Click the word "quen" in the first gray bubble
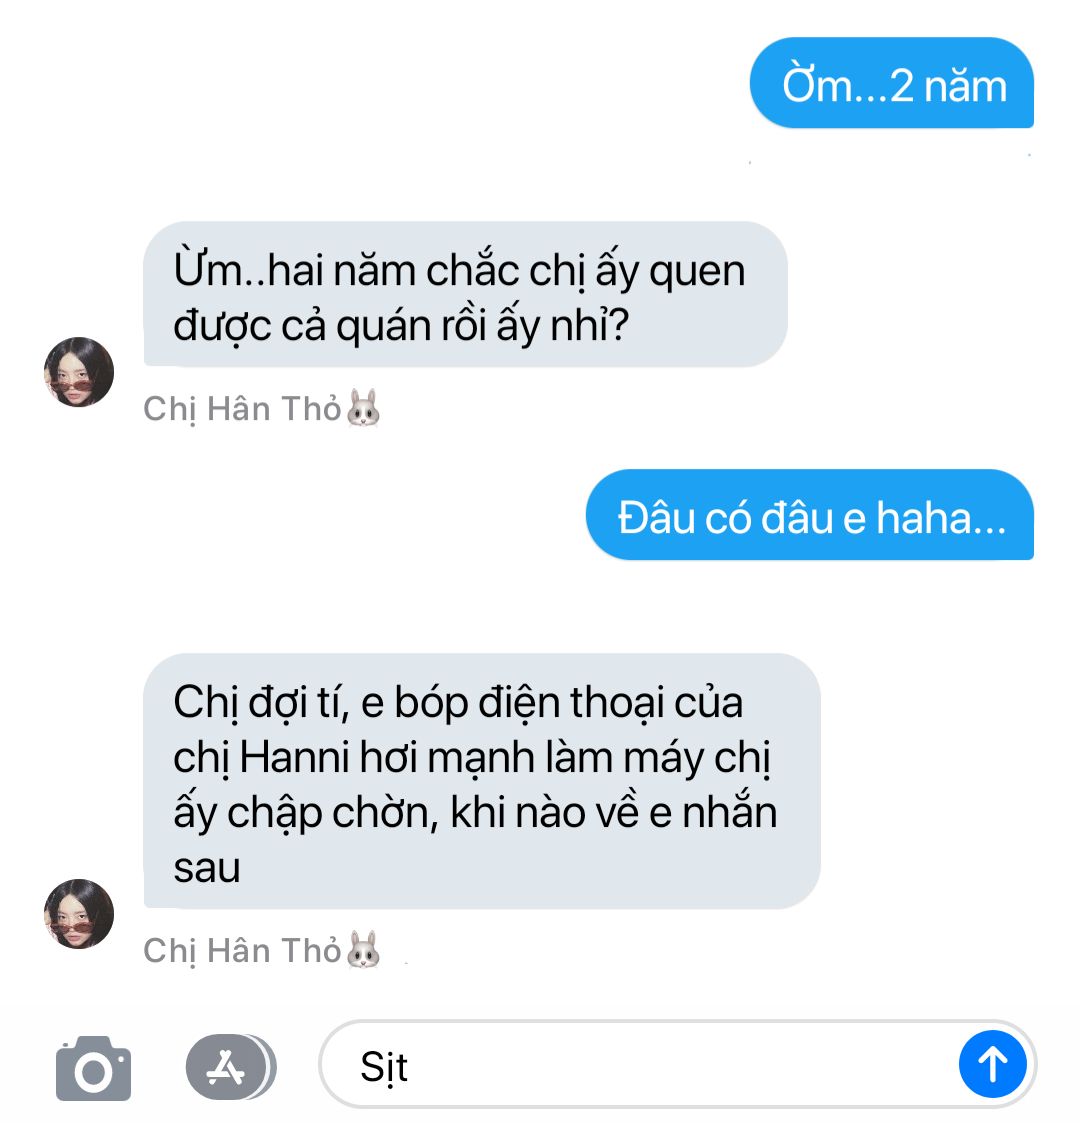Screen dimensions: 1080x1123 click(x=697, y=273)
